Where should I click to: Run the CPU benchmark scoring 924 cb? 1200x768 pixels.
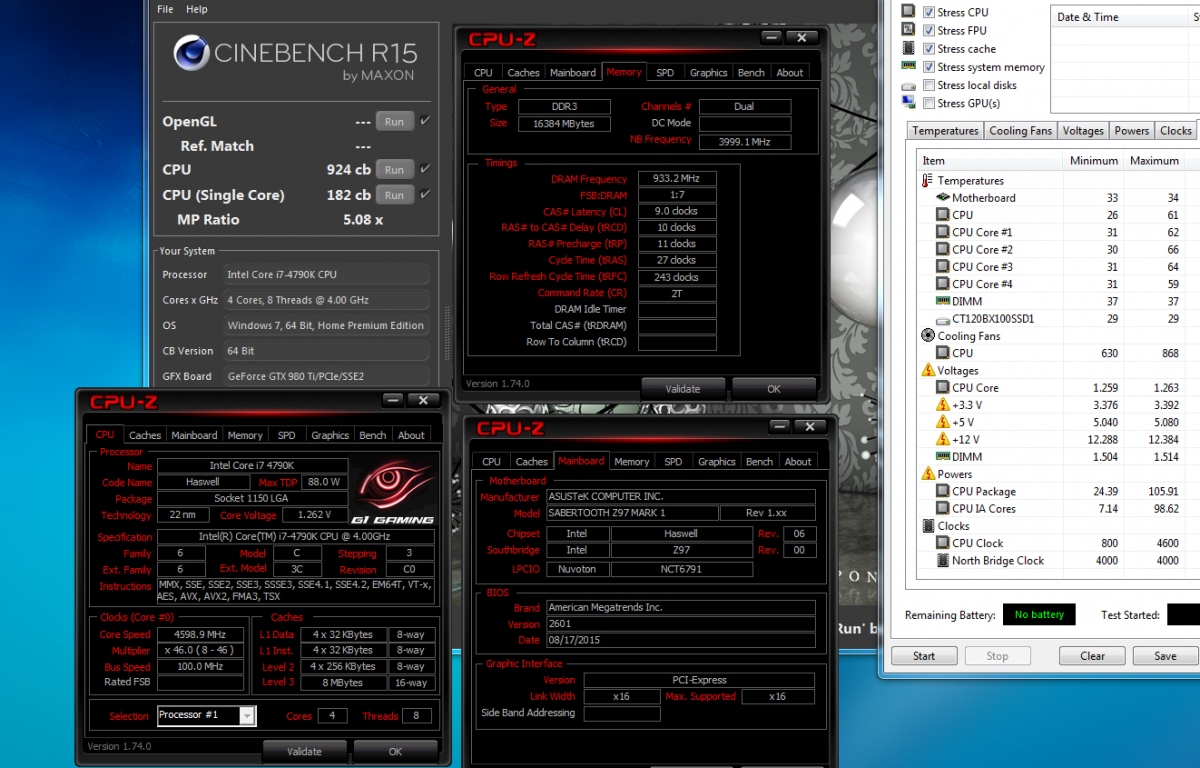[395, 170]
